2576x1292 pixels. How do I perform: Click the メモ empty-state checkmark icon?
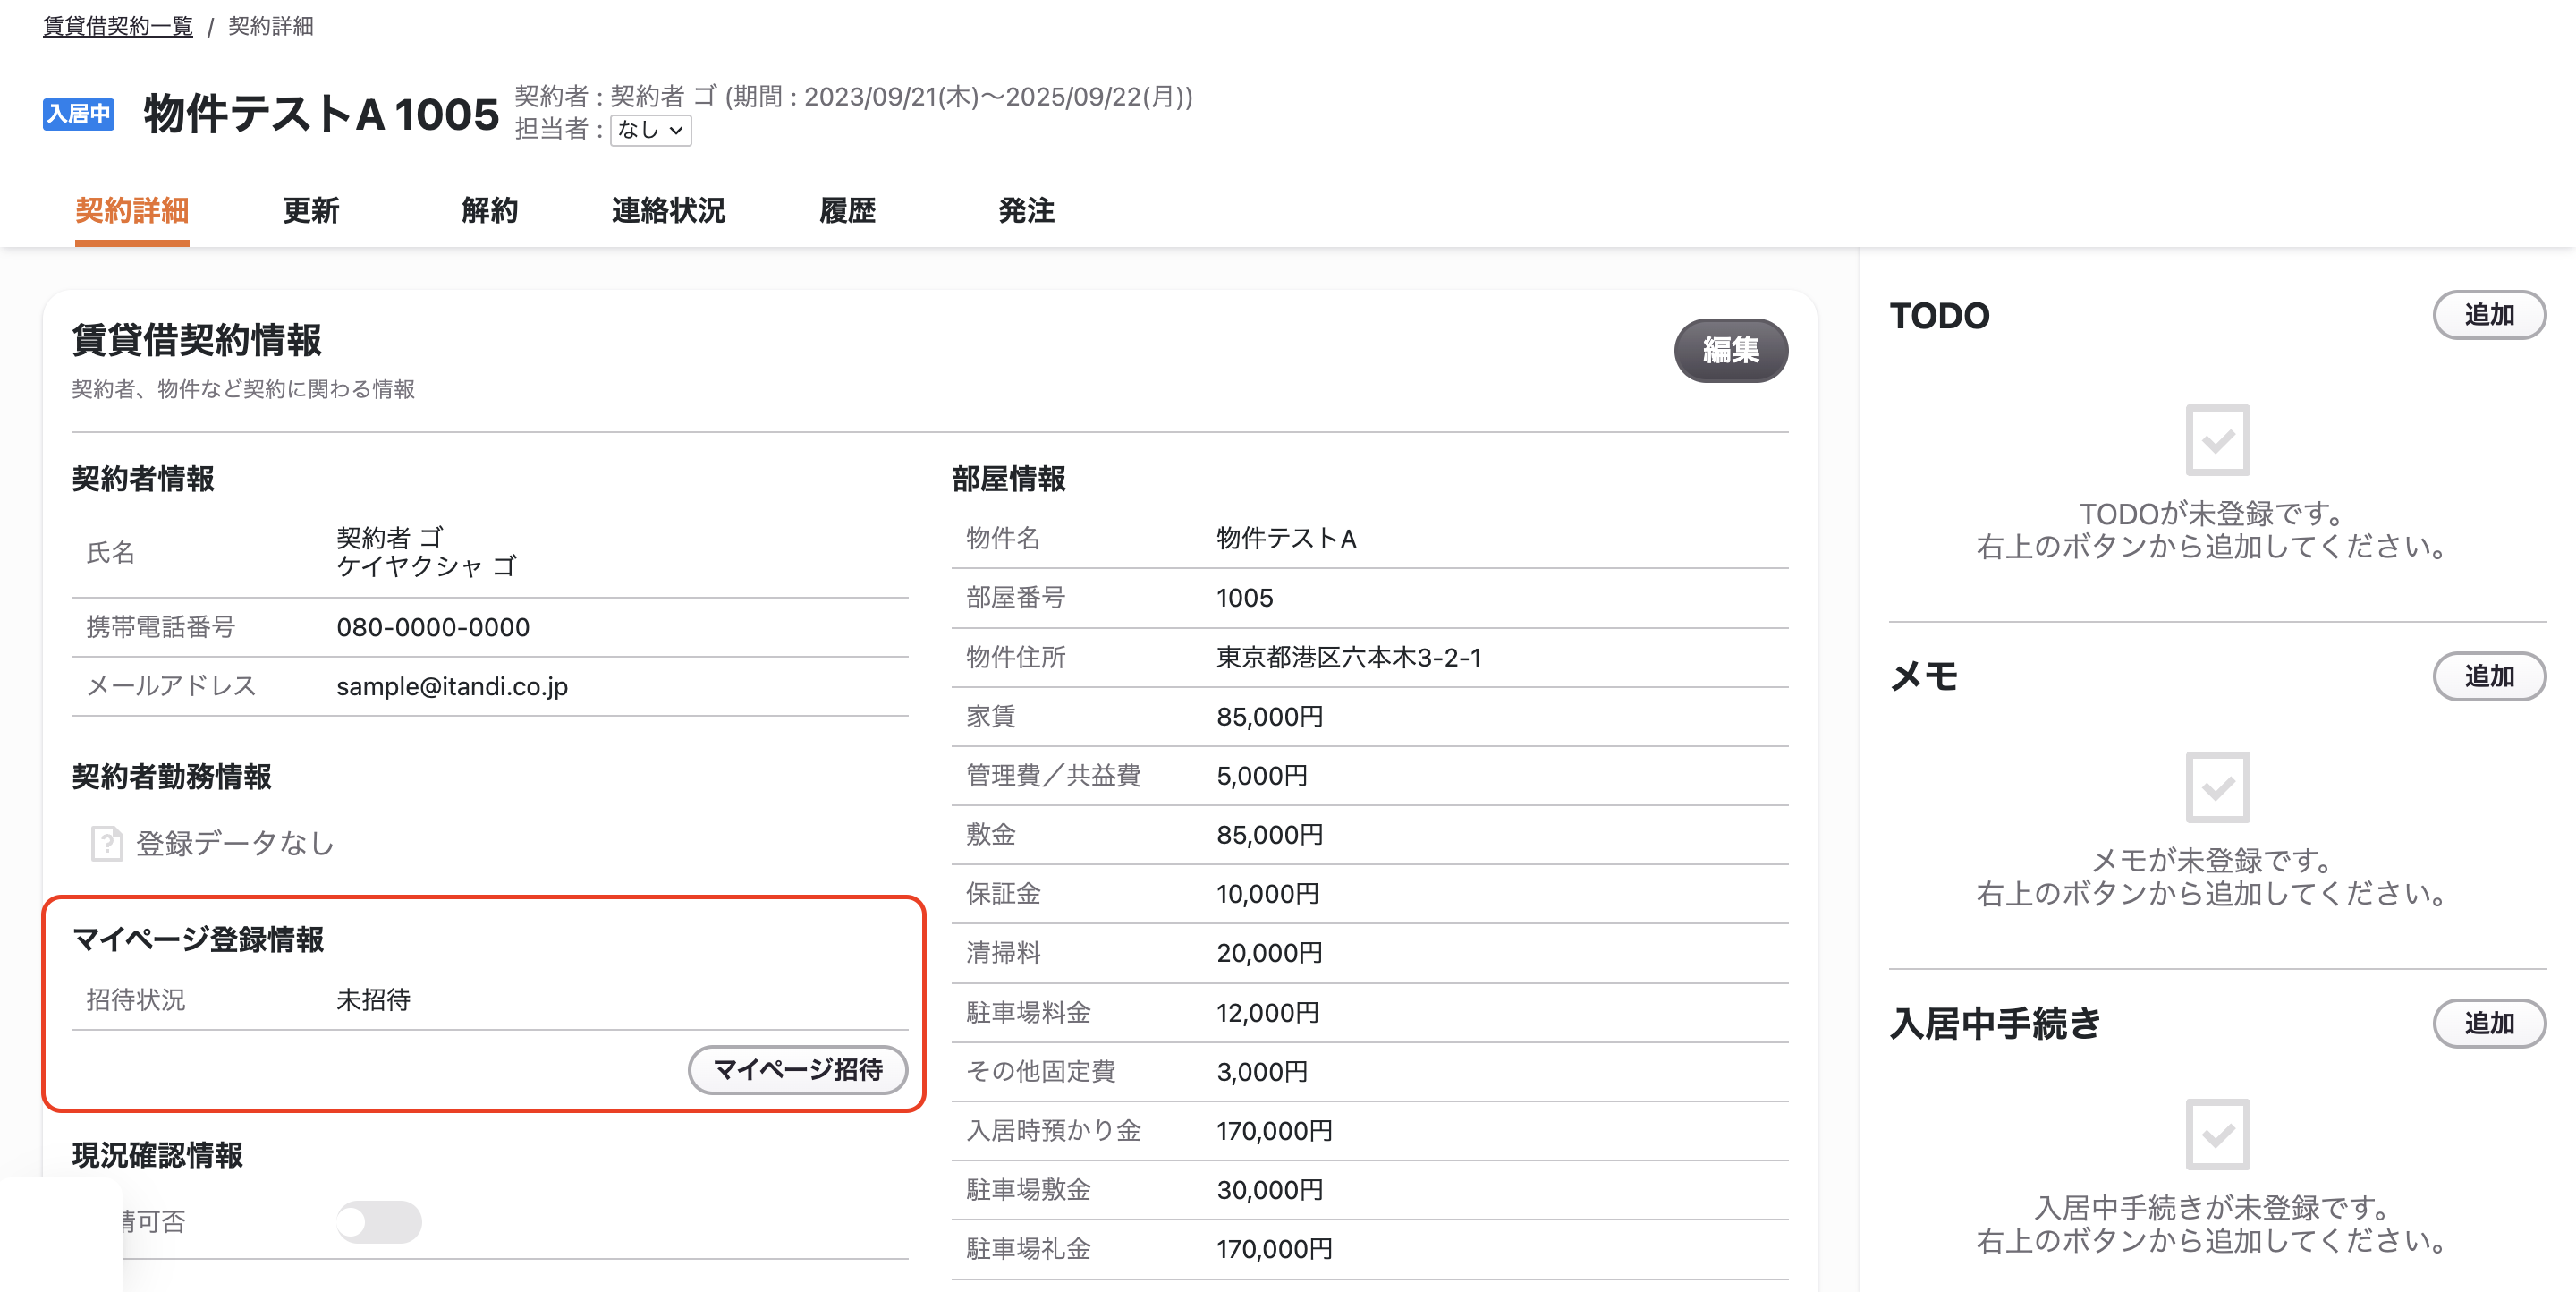[x=2217, y=787]
